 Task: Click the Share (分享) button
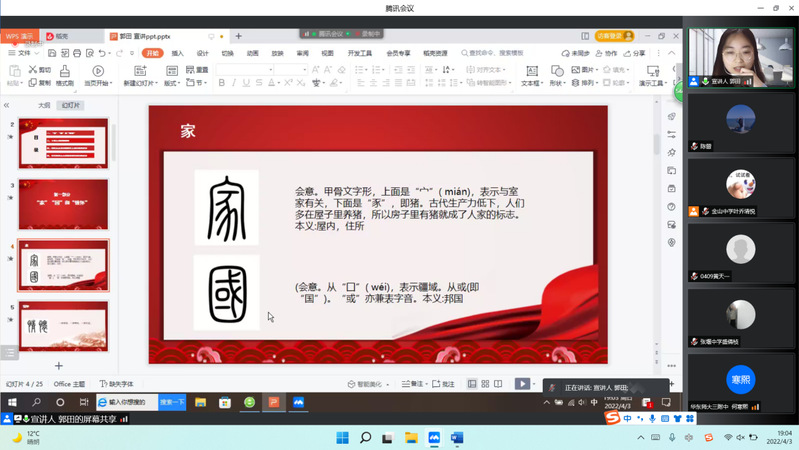coord(636,53)
